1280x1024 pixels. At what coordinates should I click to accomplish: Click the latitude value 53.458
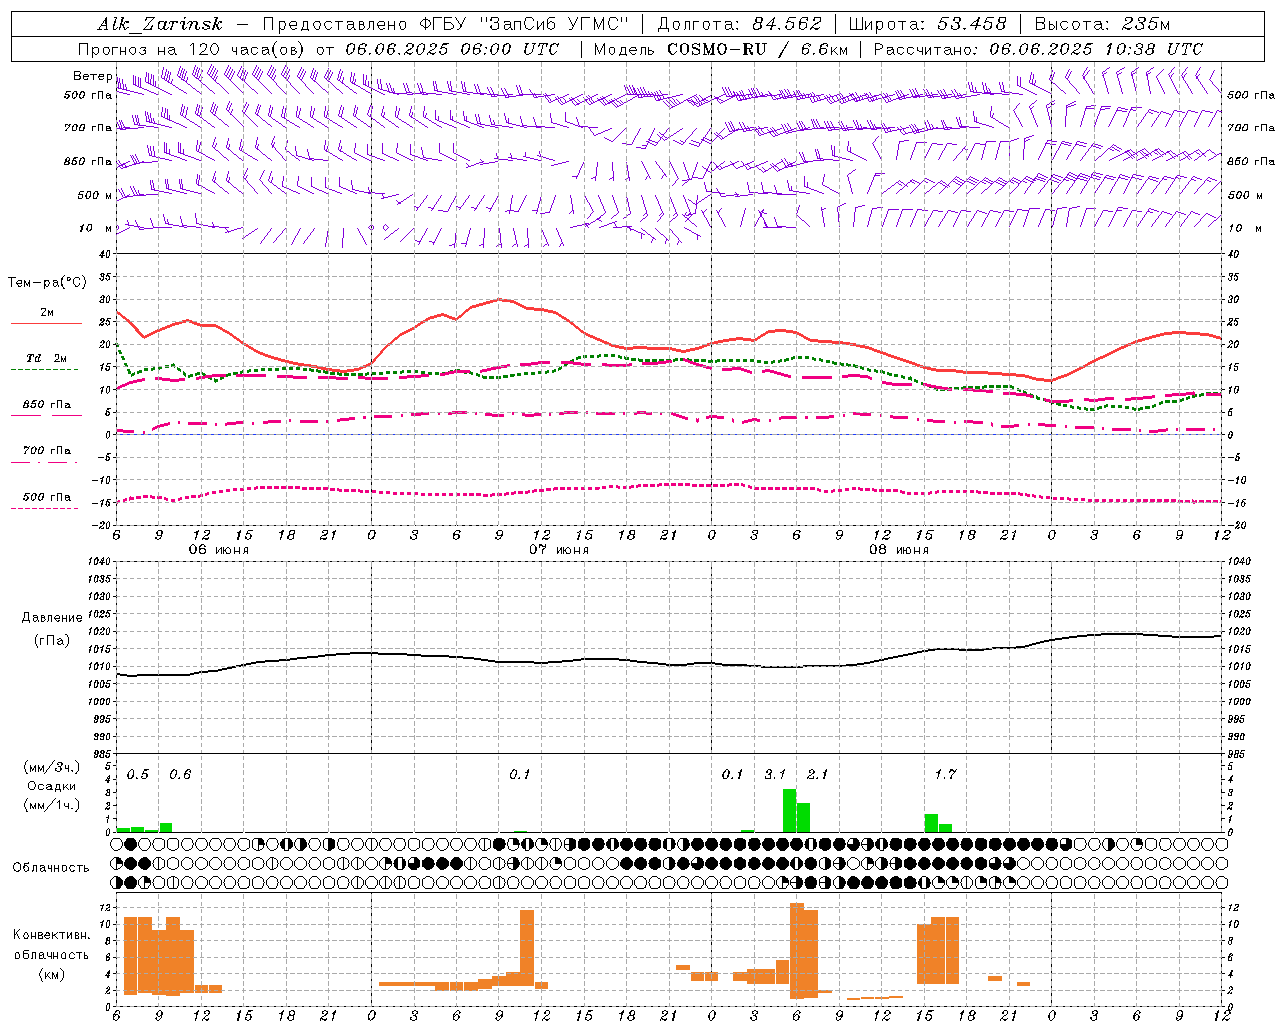[972, 24]
